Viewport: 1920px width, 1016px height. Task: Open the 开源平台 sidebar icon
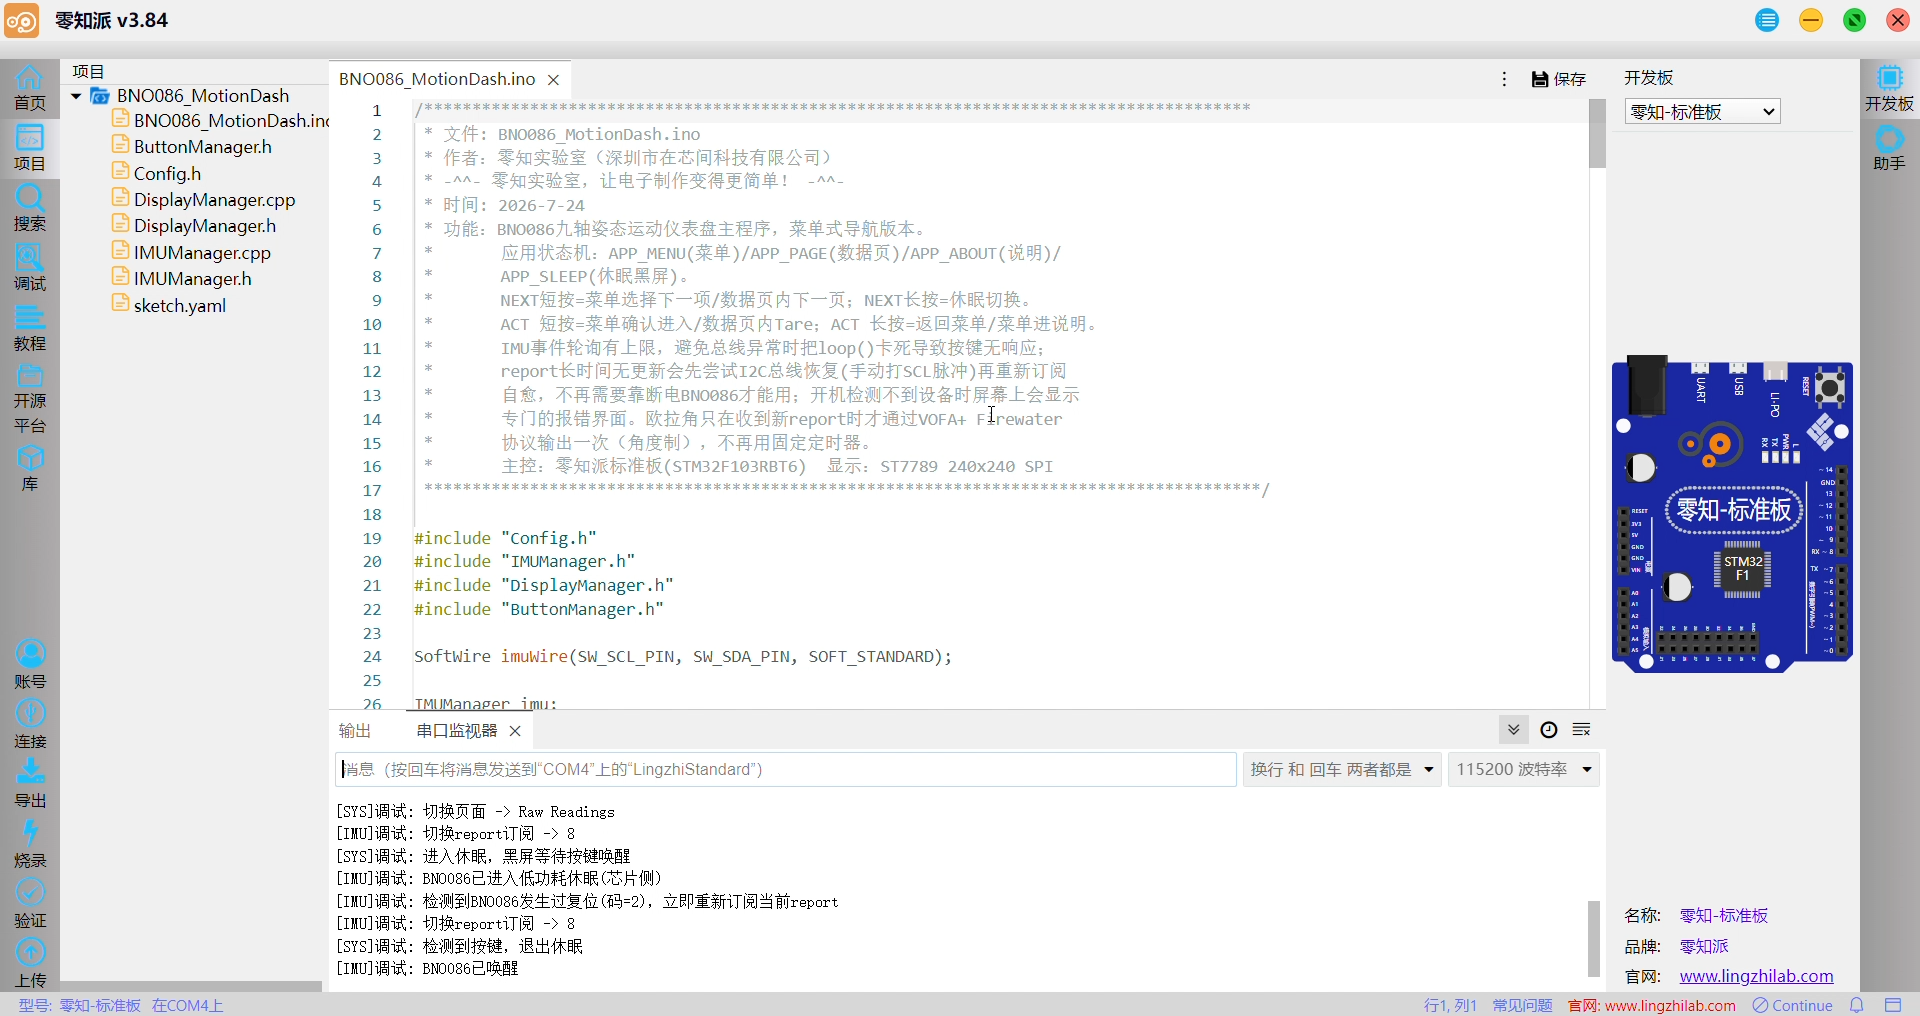pyautogui.click(x=29, y=399)
